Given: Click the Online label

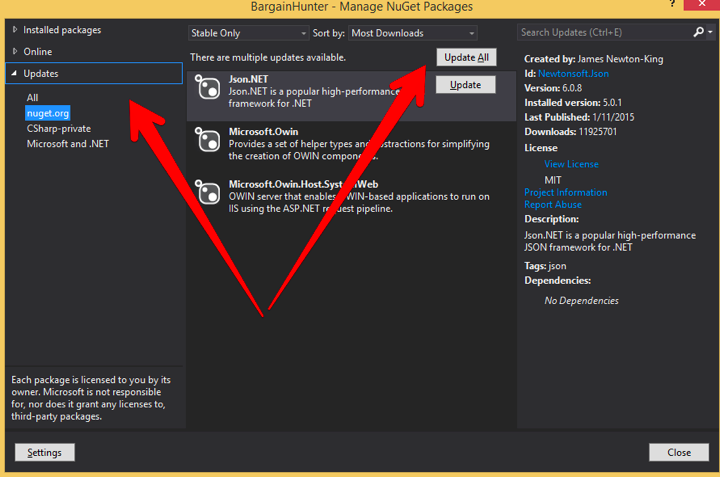Looking at the screenshot, I should point(38,51).
